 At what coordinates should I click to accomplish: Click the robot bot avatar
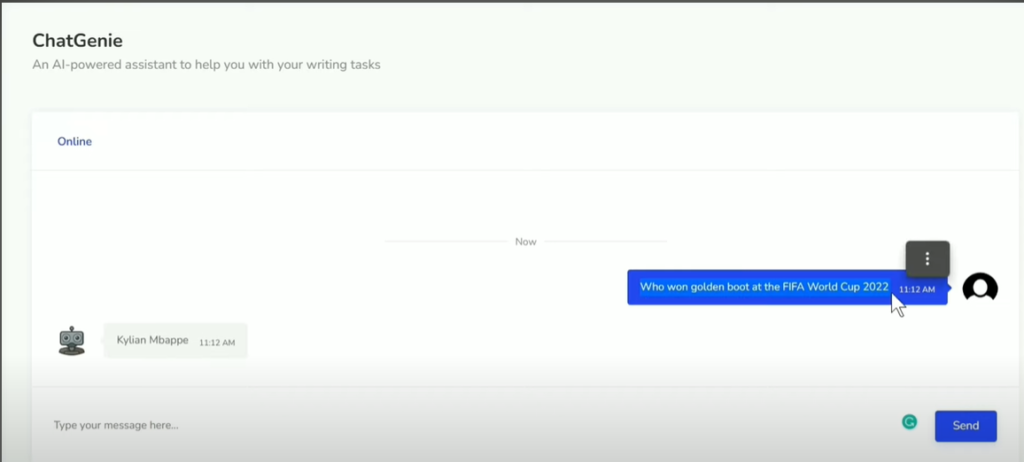(72, 340)
